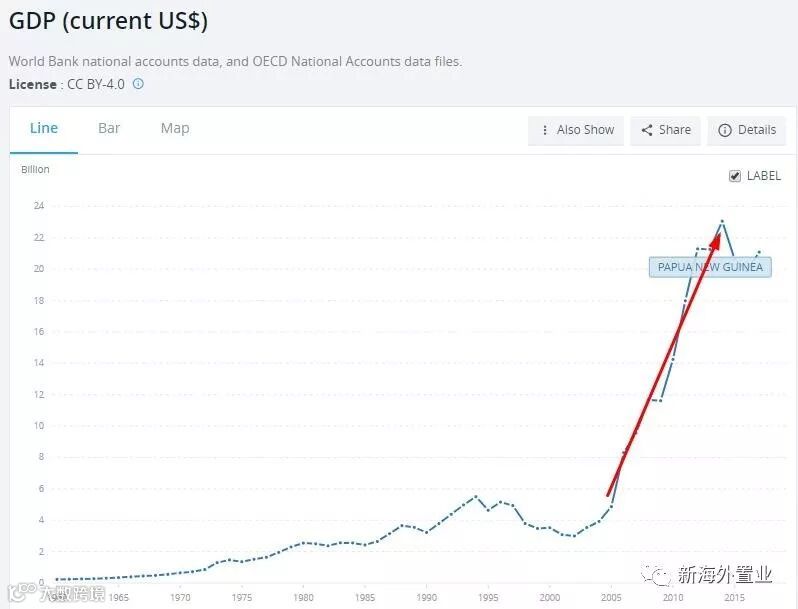The image size is (798, 609).
Task: Click the mid-1990s peak on the line
Action: (476, 496)
